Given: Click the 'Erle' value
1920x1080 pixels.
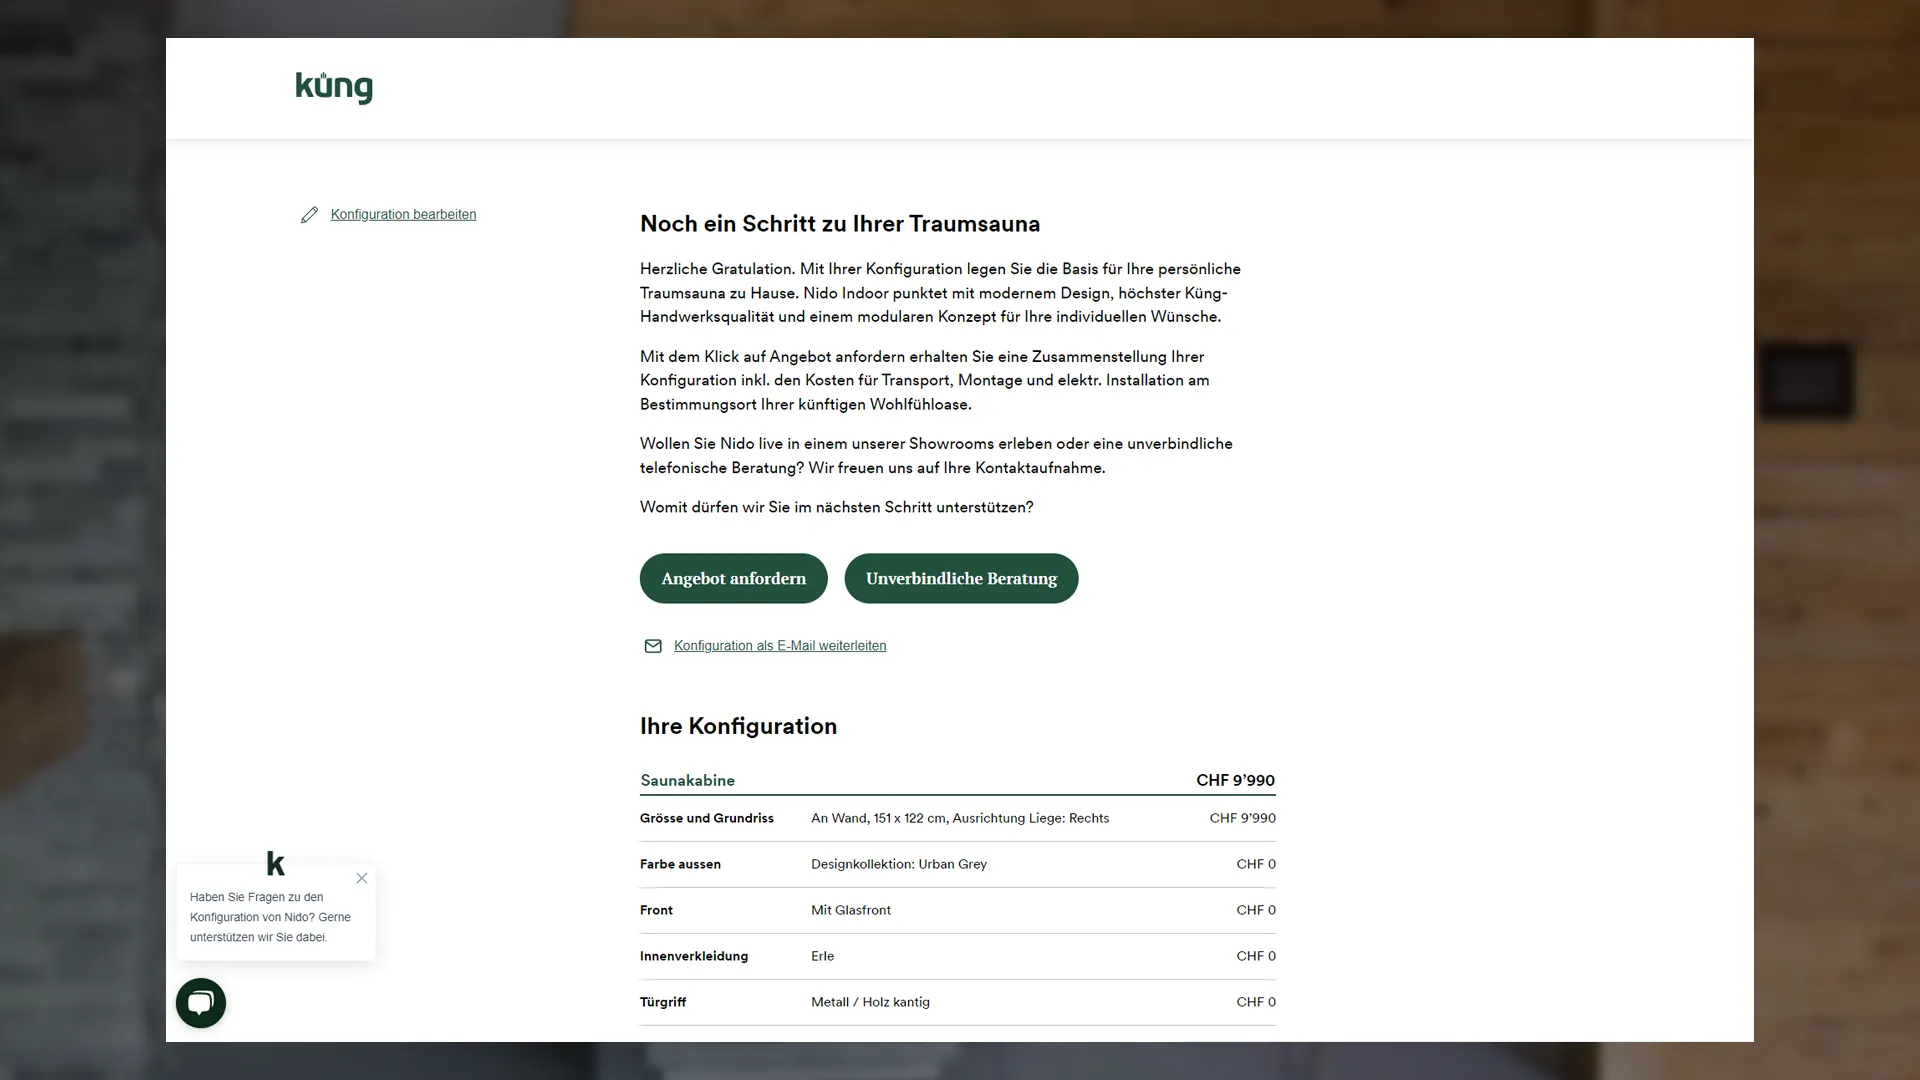Looking at the screenshot, I should 822,956.
